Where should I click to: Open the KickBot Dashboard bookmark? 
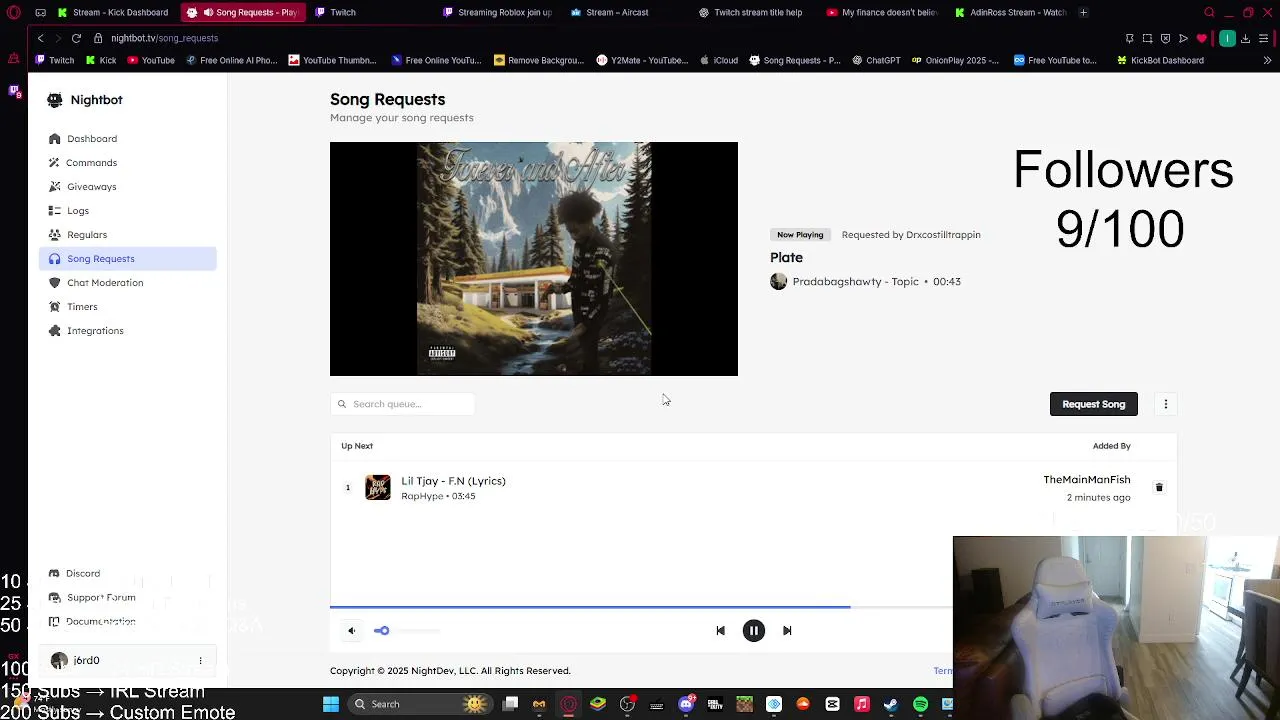click(x=1160, y=60)
